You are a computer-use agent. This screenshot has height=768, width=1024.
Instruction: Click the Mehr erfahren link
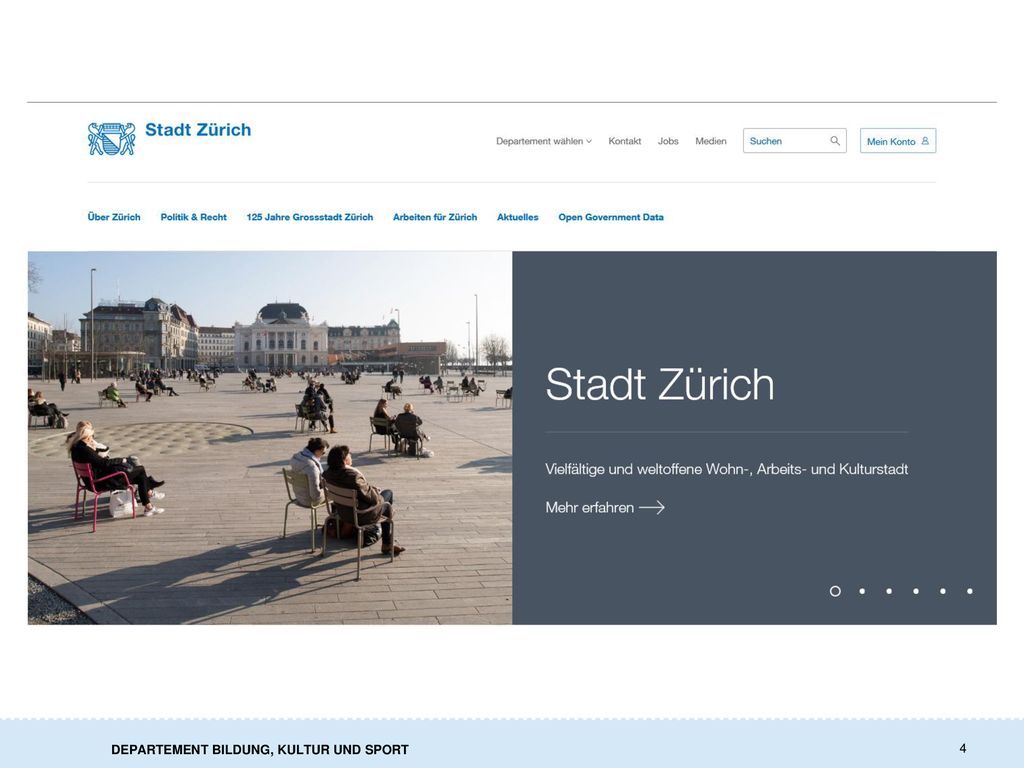click(605, 507)
